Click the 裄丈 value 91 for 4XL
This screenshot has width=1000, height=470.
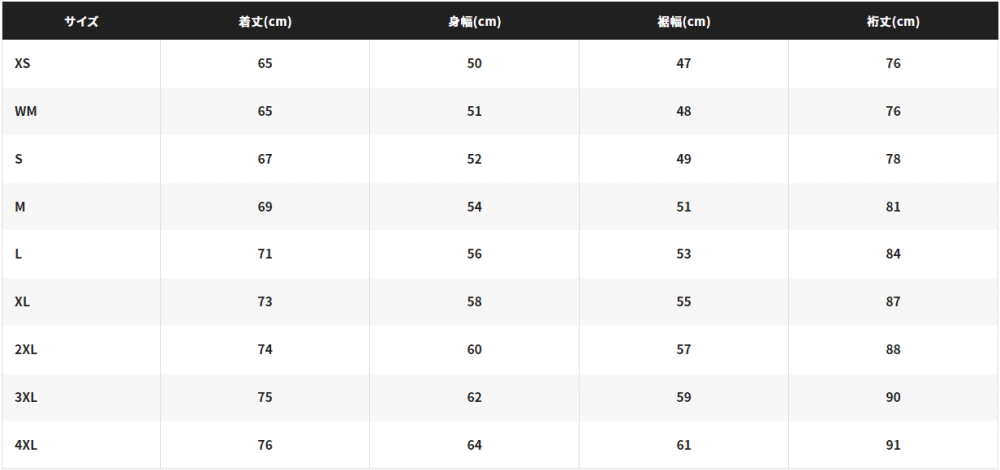coord(893,445)
